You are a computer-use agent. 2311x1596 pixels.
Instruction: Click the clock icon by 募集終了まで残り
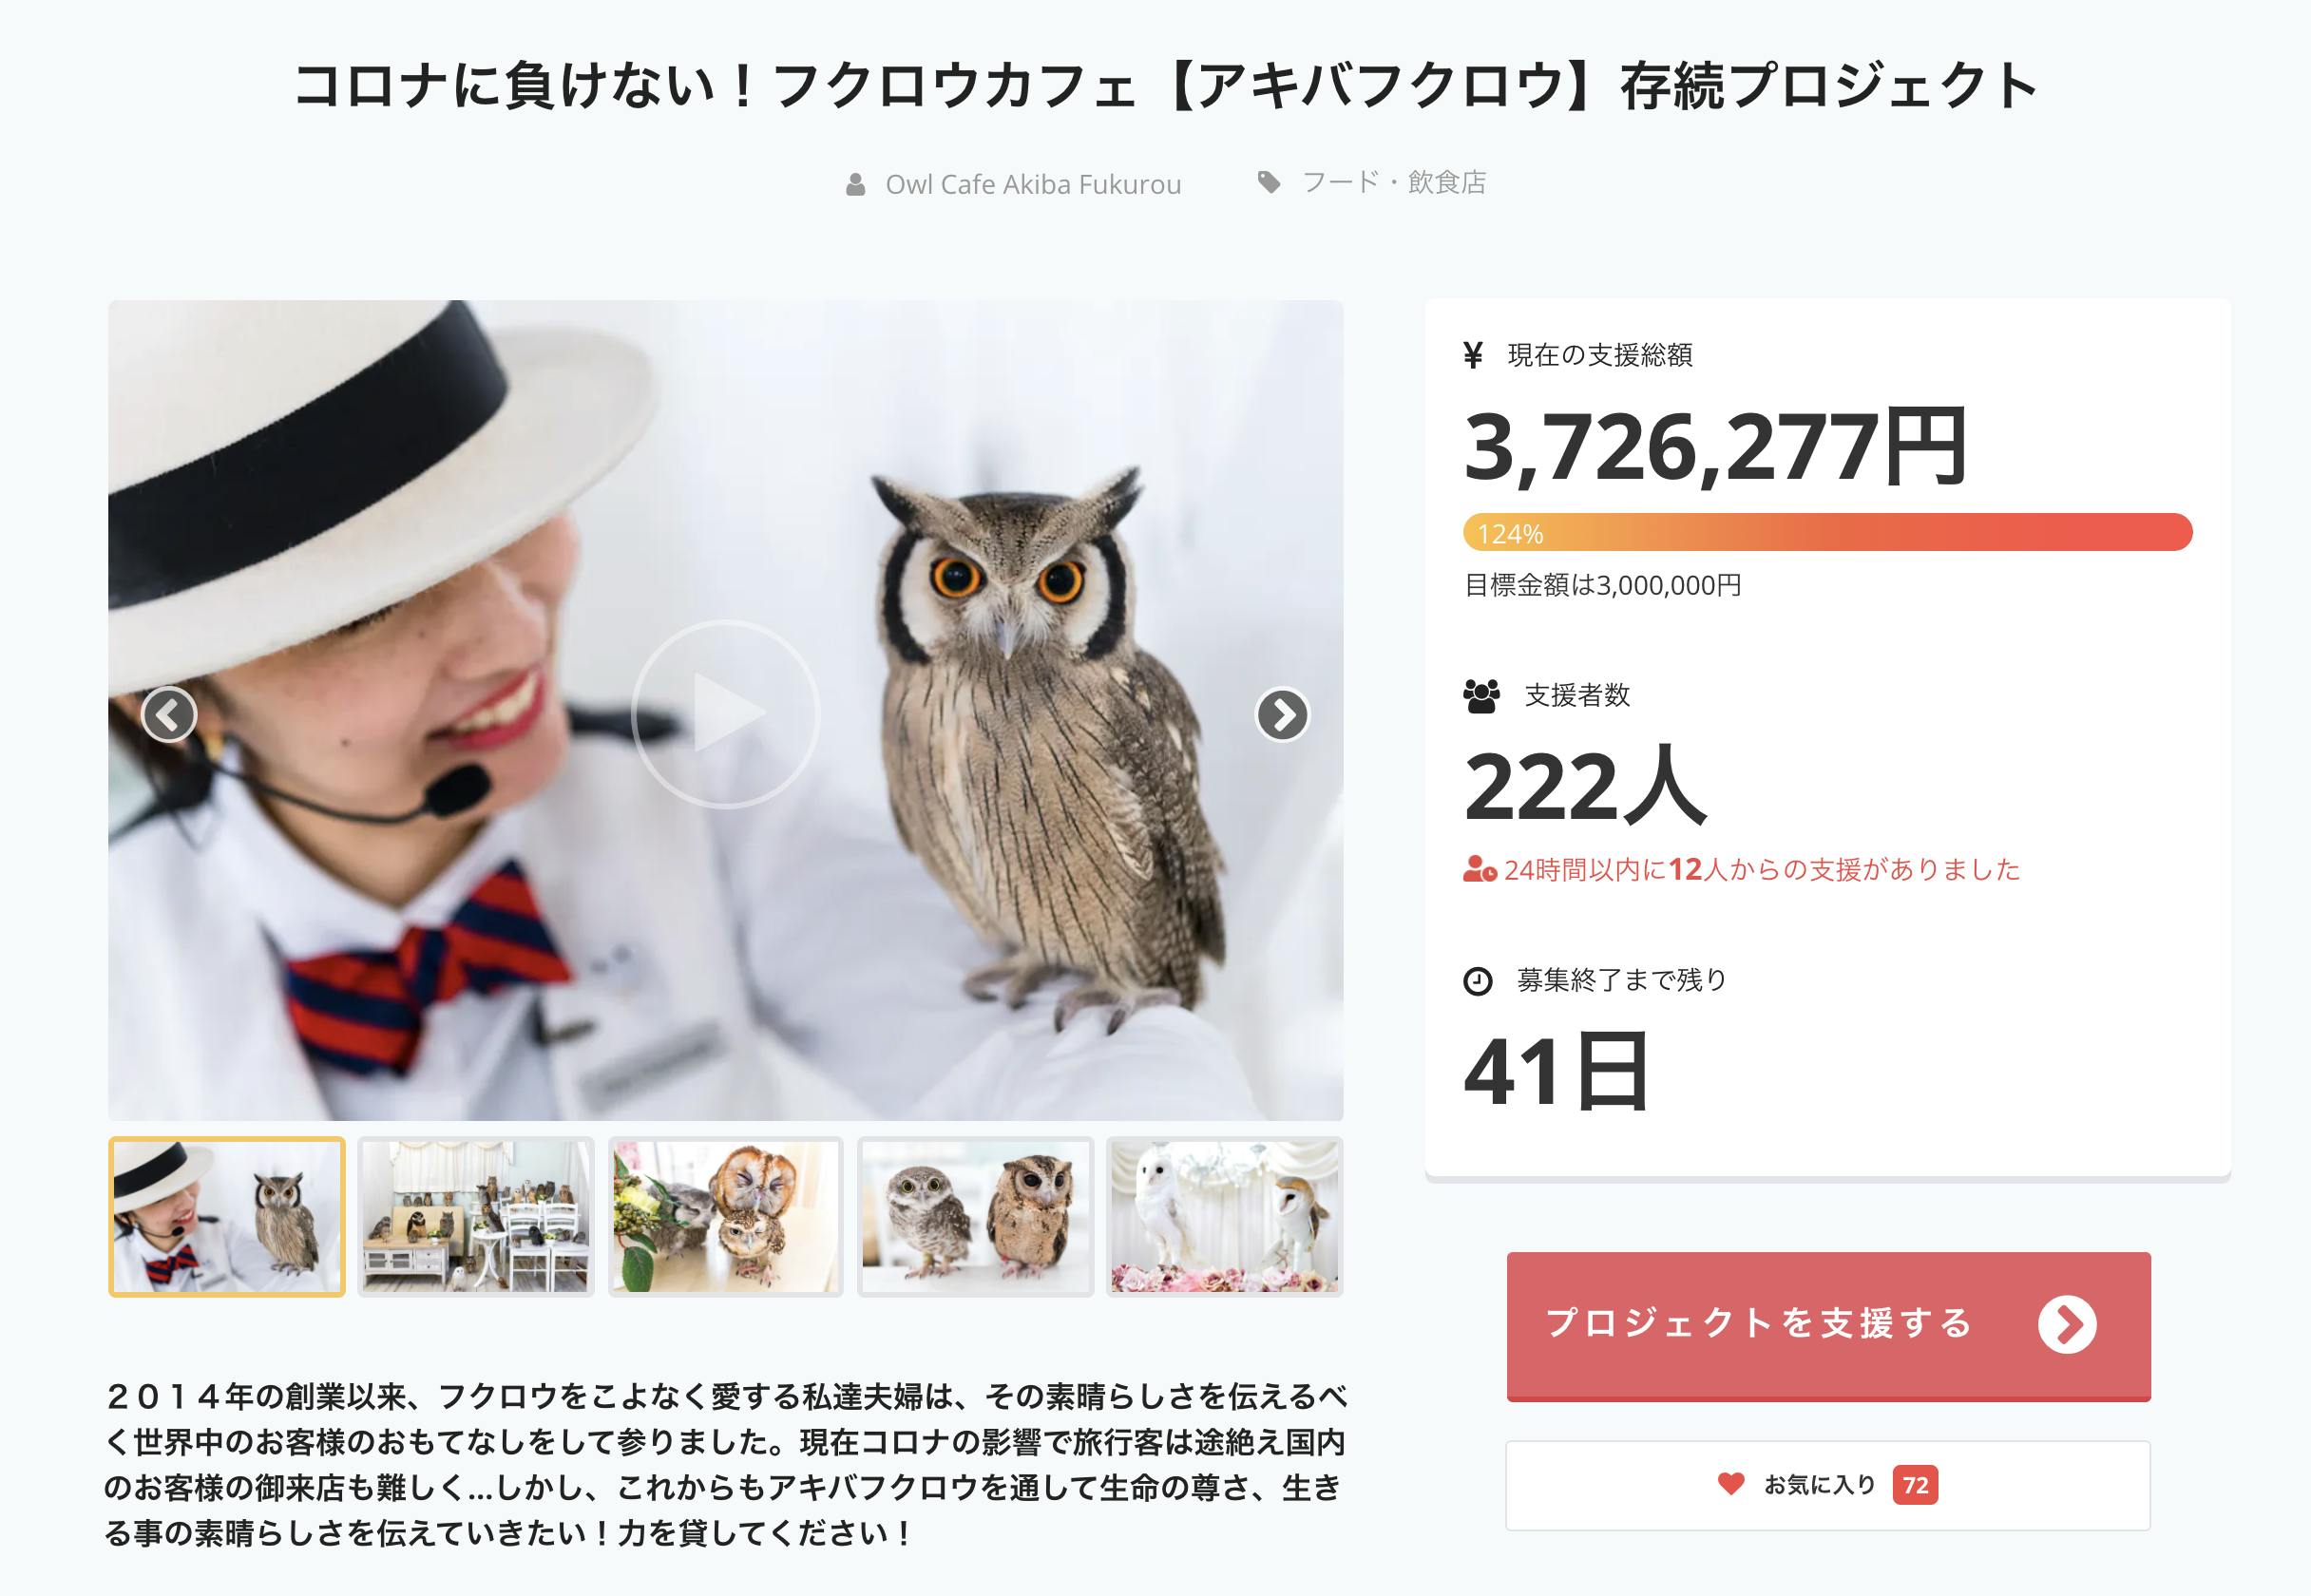pyautogui.click(x=1478, y=981)
